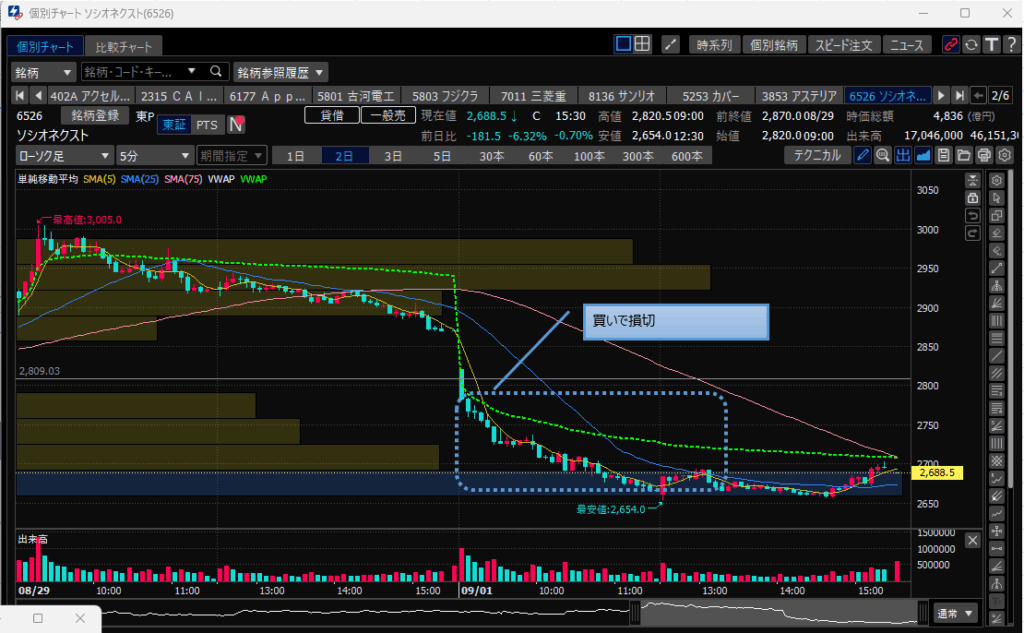Click the magnifier zoom icon beside テクニカル
Screen dimensions: 1024x633
coord(882,155)
